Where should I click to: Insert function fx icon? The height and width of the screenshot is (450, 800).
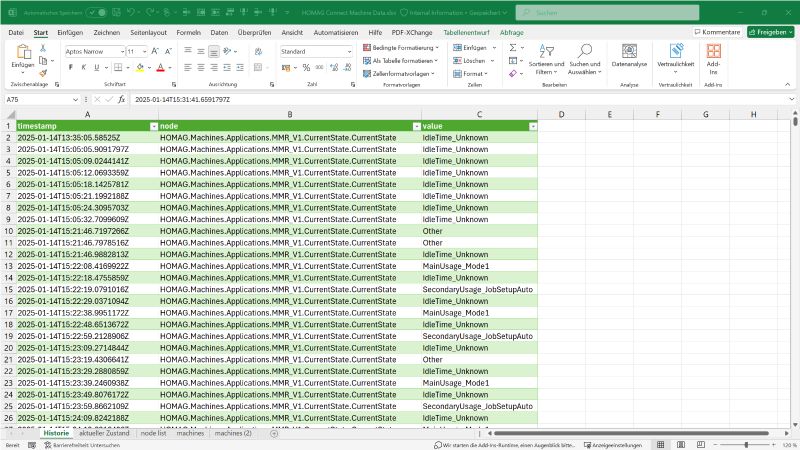121,99
